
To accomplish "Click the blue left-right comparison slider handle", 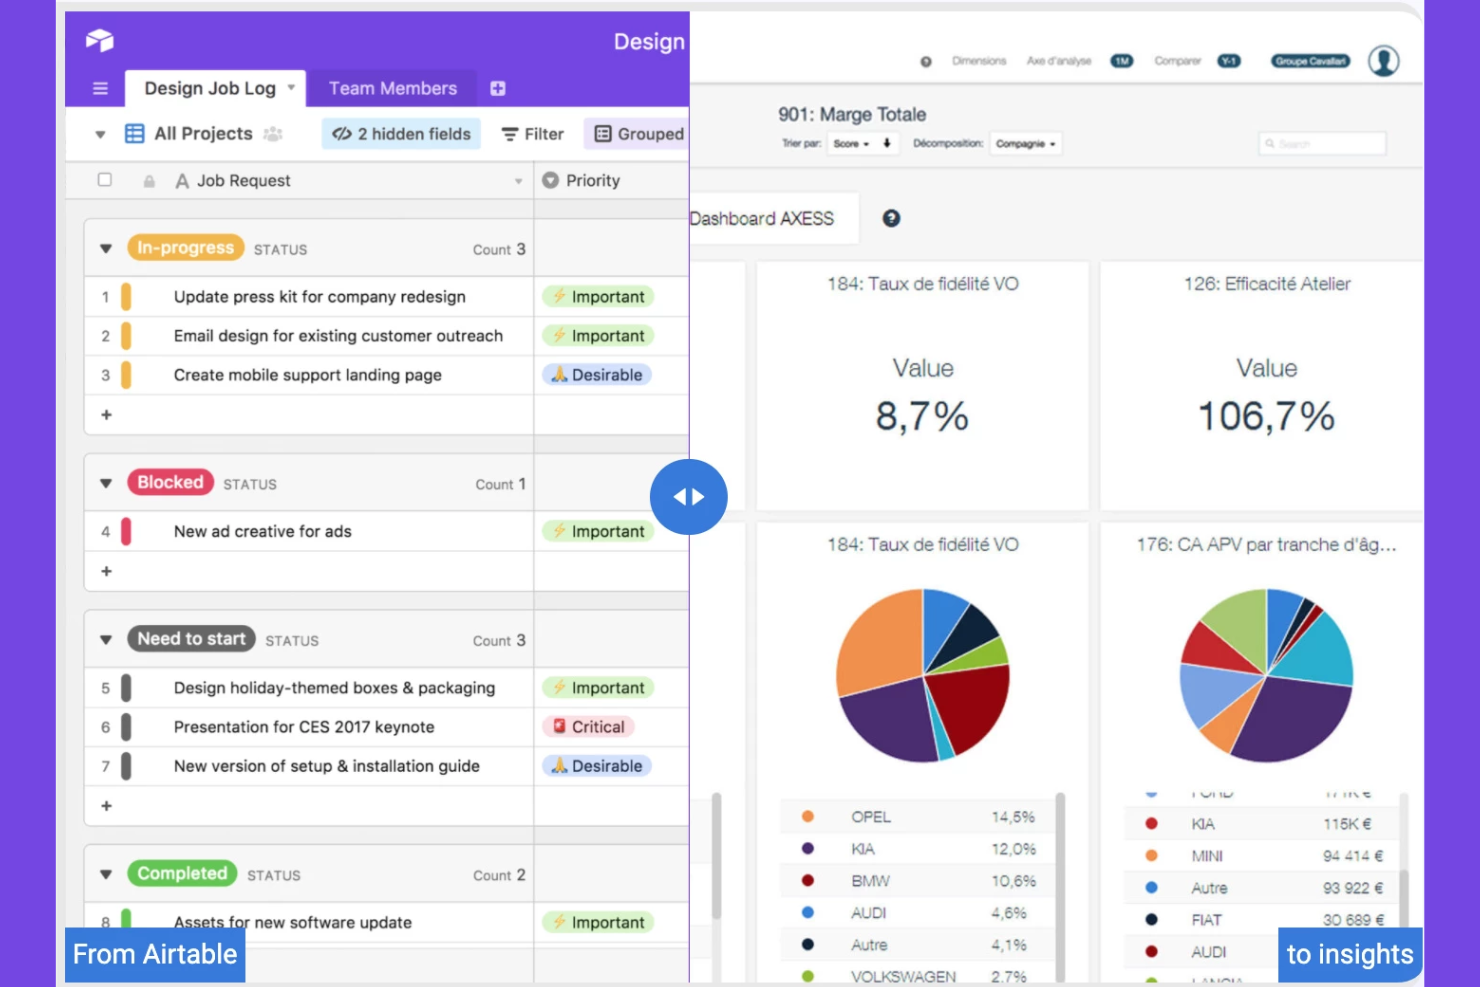I will point(688,497).
